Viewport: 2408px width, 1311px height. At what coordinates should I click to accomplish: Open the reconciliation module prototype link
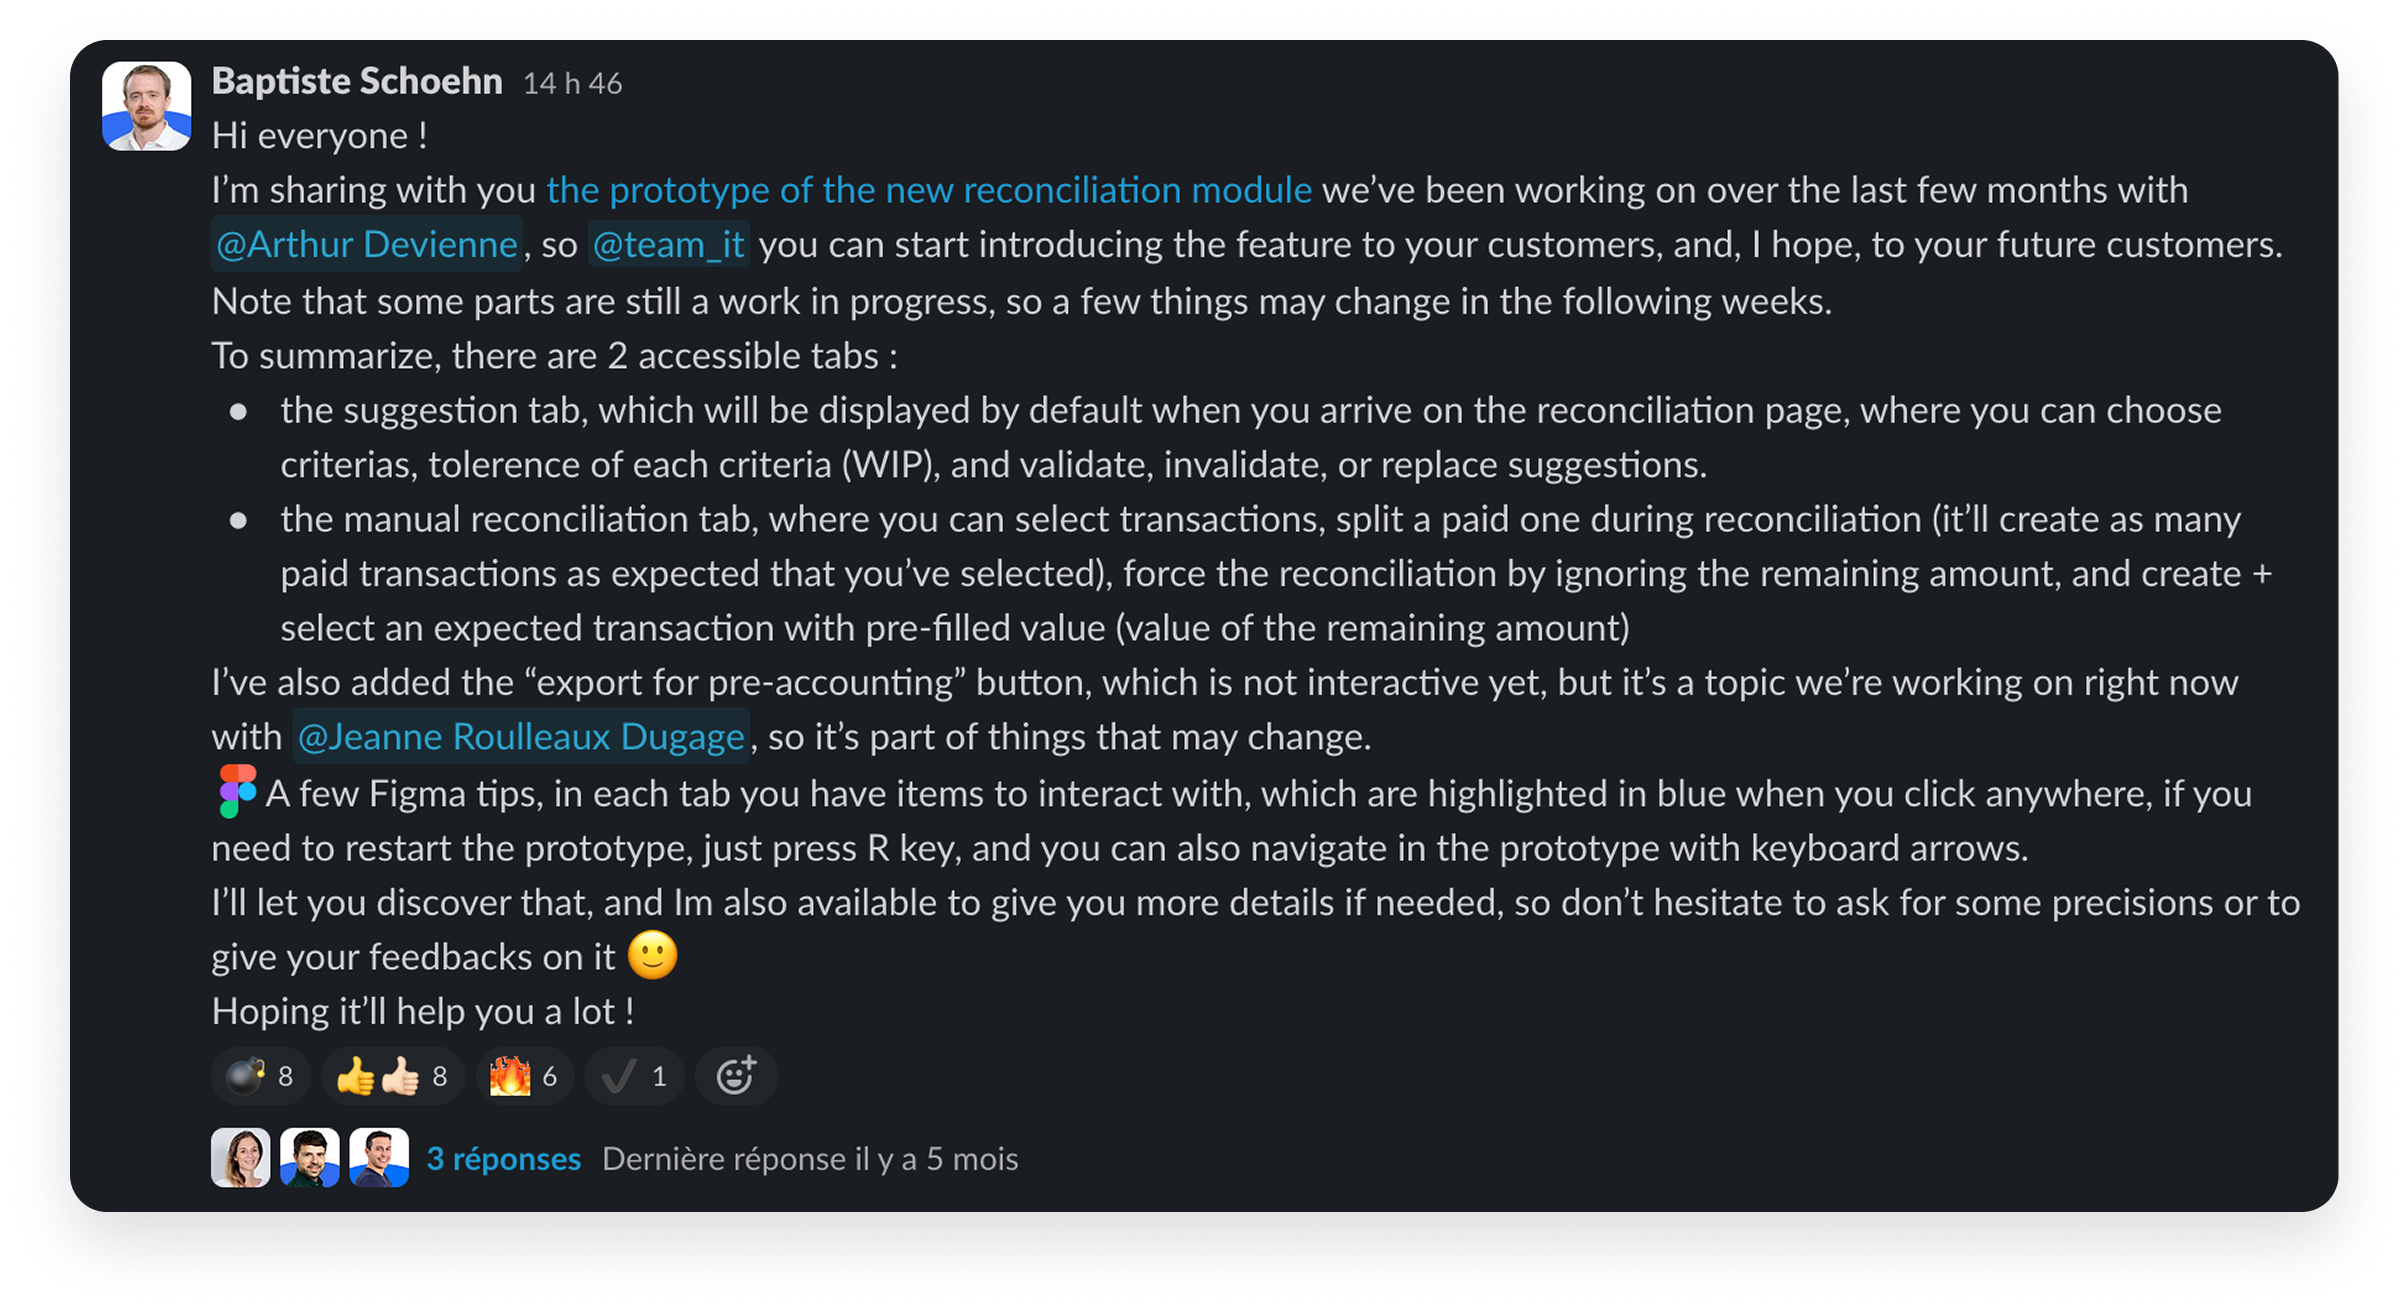[928, 190]
